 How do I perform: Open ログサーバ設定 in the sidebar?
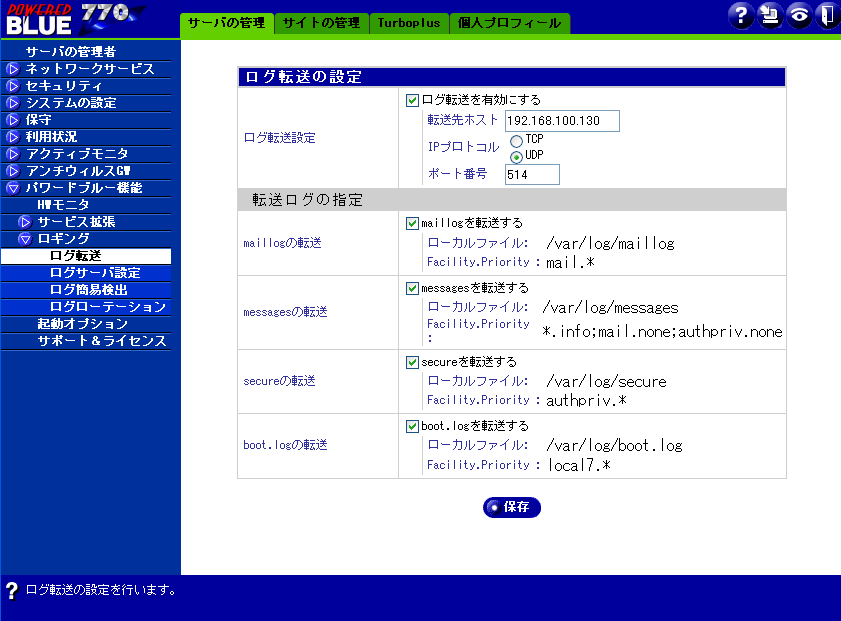(95, 273)
